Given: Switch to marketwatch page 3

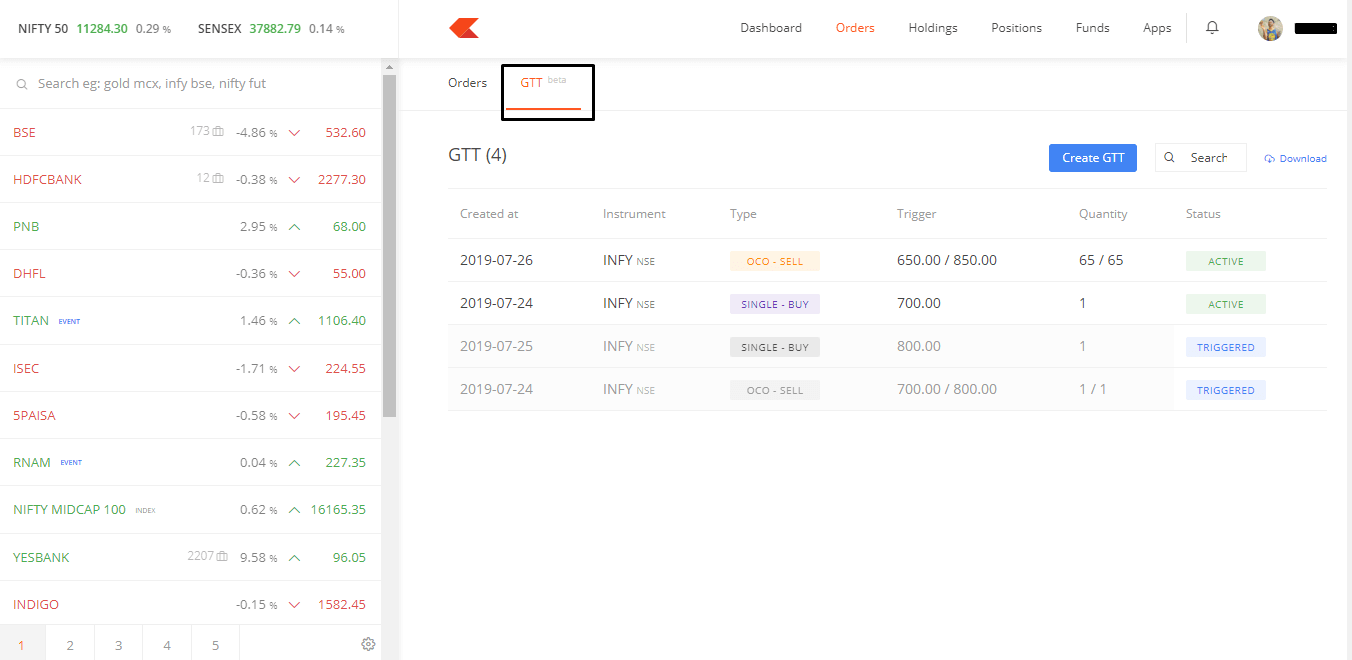Looking at the screenshot, I should [x=118, y=645].
